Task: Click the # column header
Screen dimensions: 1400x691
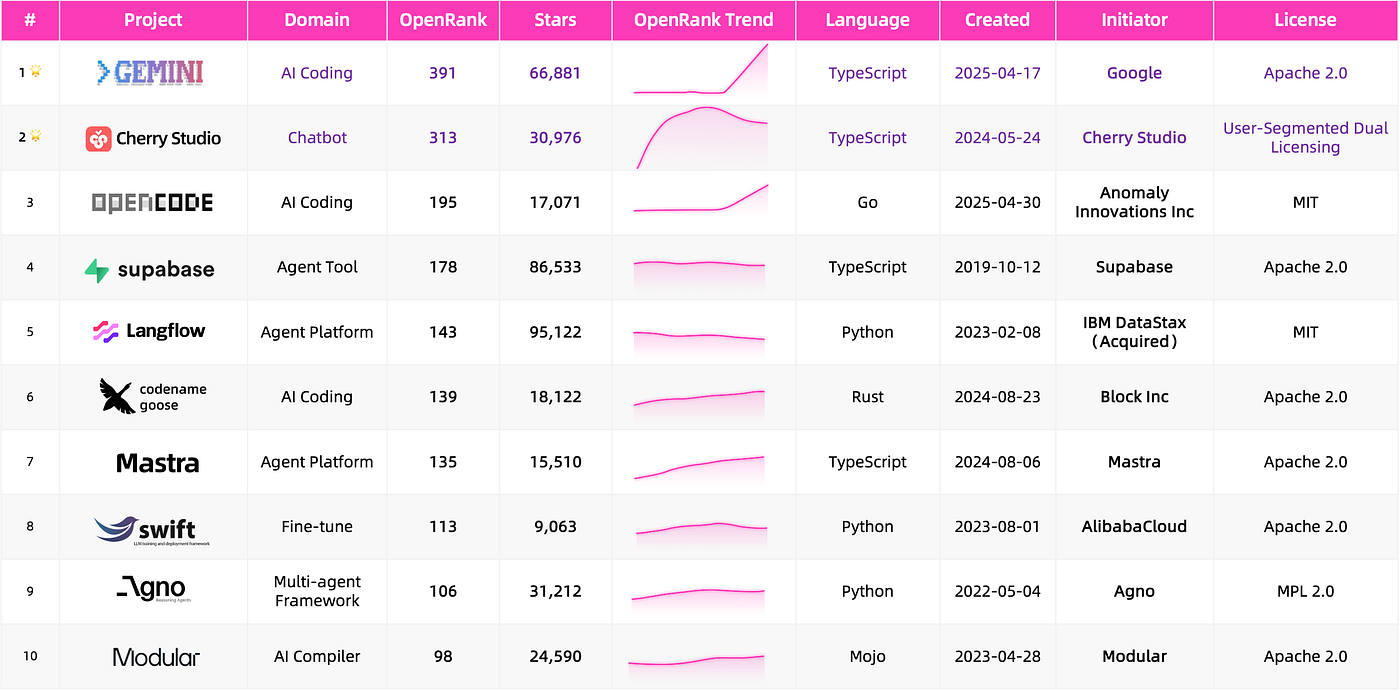Action: coord(30,20)
